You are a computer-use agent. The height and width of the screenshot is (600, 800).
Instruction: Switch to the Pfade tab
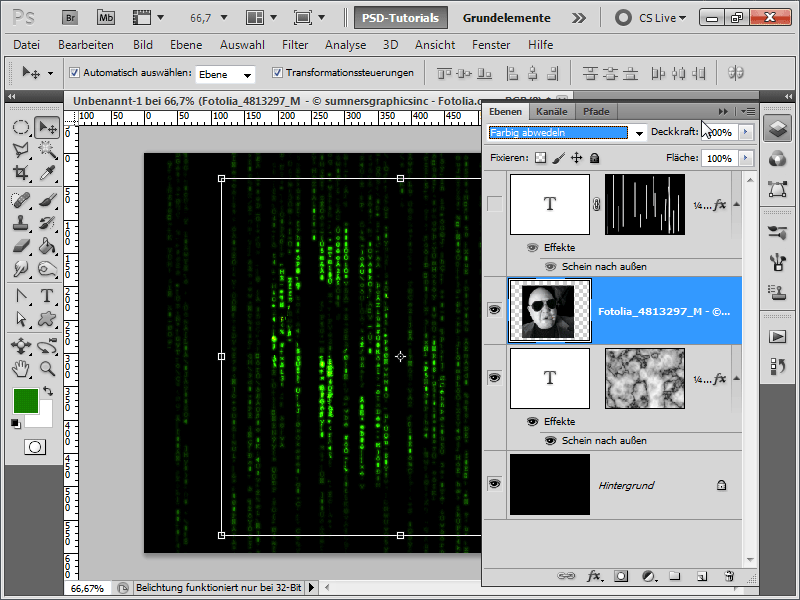coord(596,111)
